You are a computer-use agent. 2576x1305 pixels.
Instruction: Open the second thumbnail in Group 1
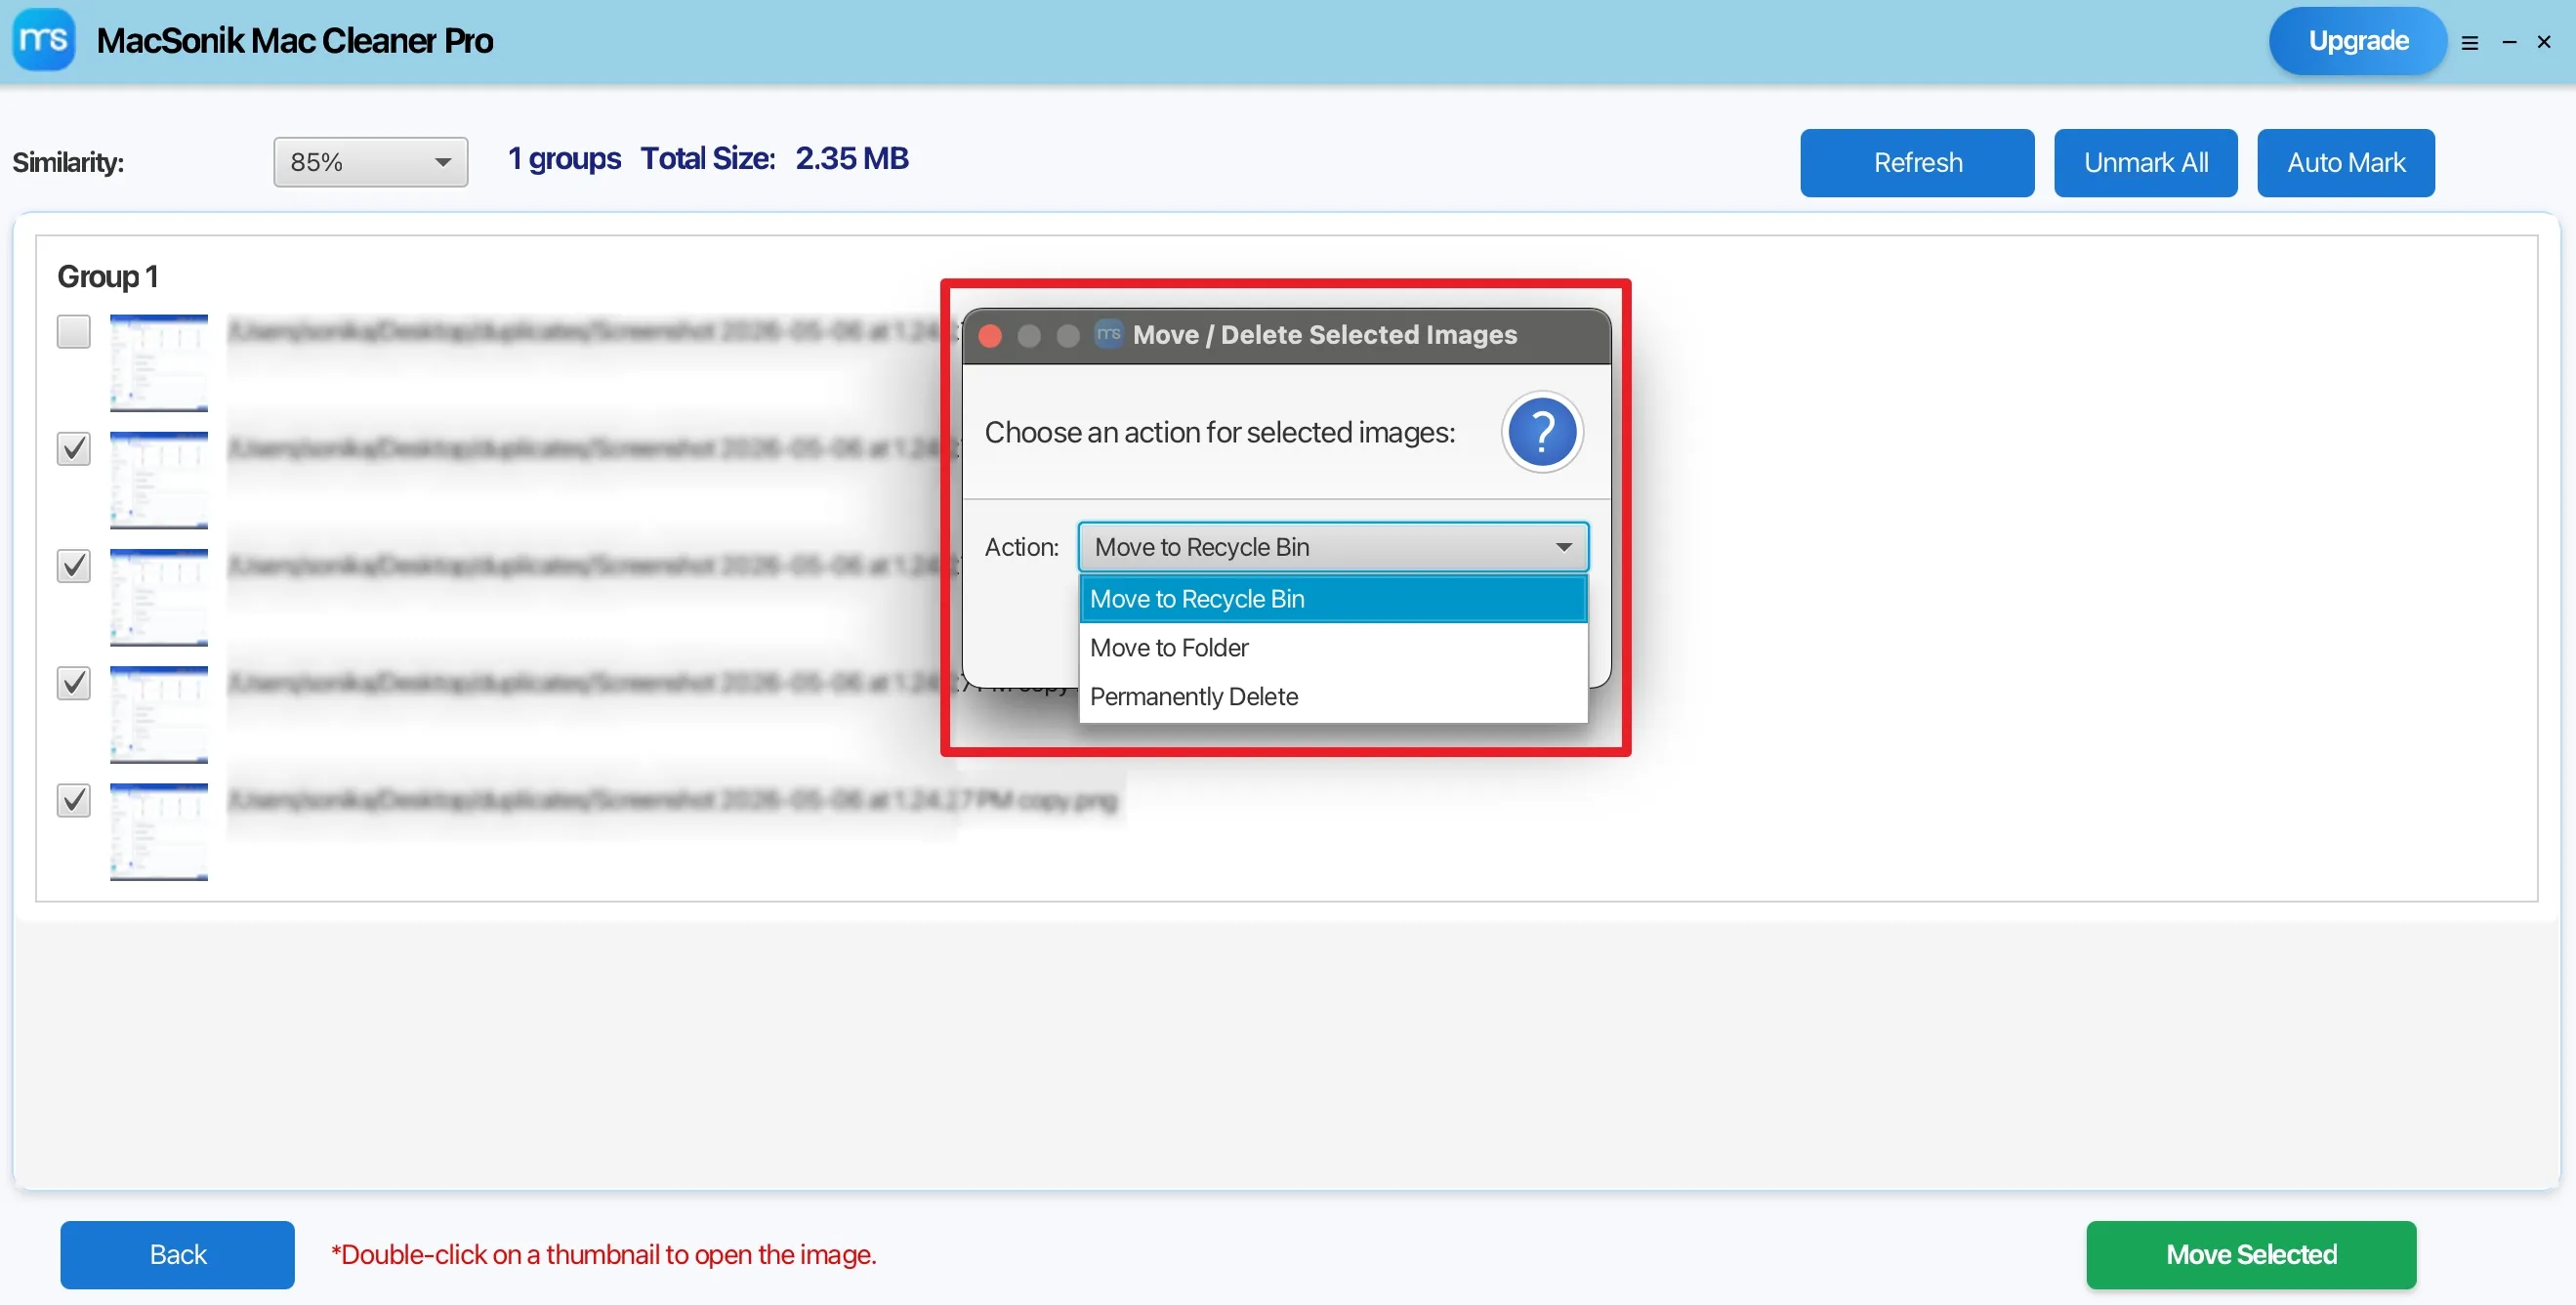(x=159, y=480)
